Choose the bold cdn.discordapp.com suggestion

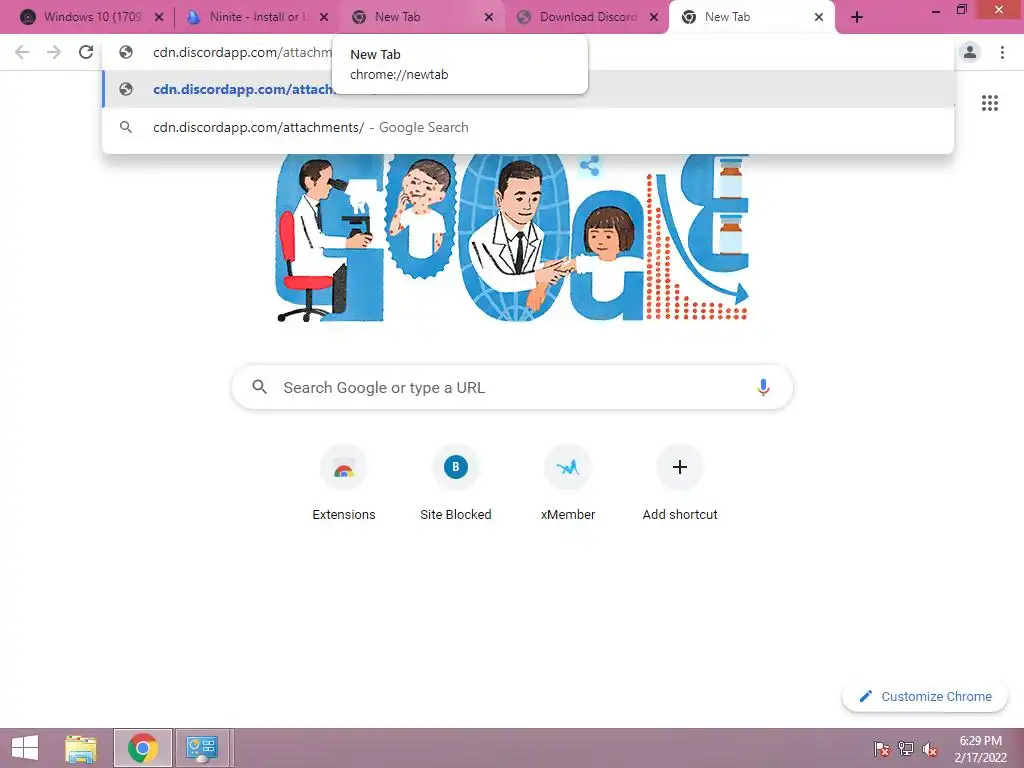[528, 89]
